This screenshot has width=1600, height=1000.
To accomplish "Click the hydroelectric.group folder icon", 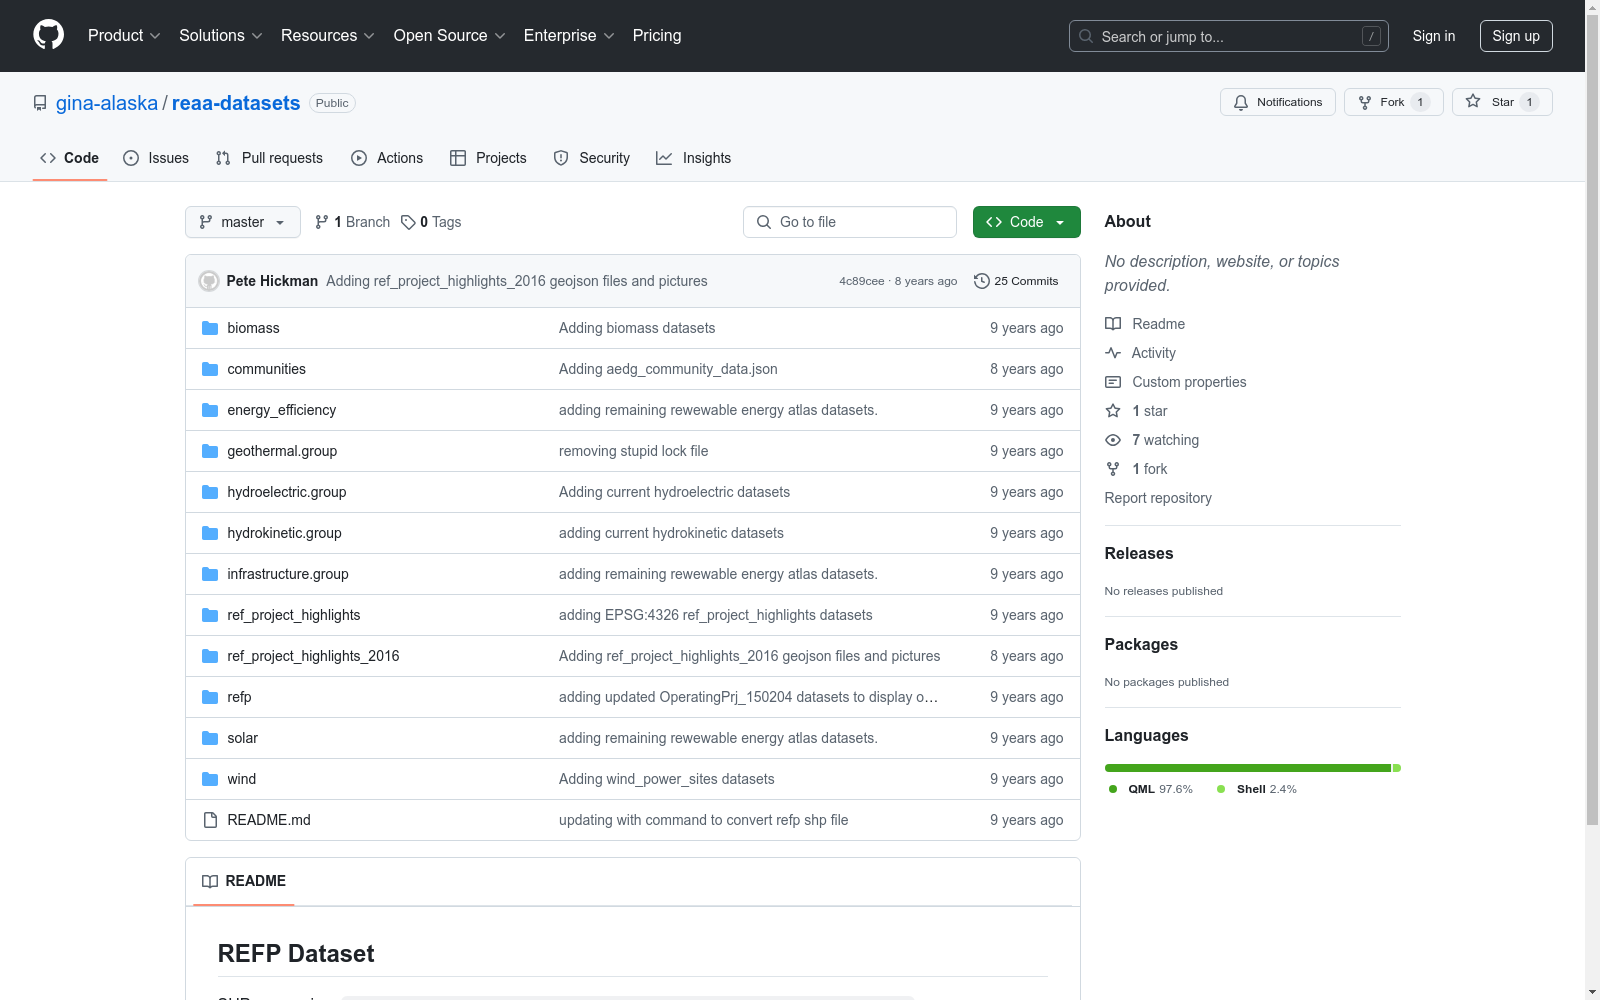I will tap(210, 492).
